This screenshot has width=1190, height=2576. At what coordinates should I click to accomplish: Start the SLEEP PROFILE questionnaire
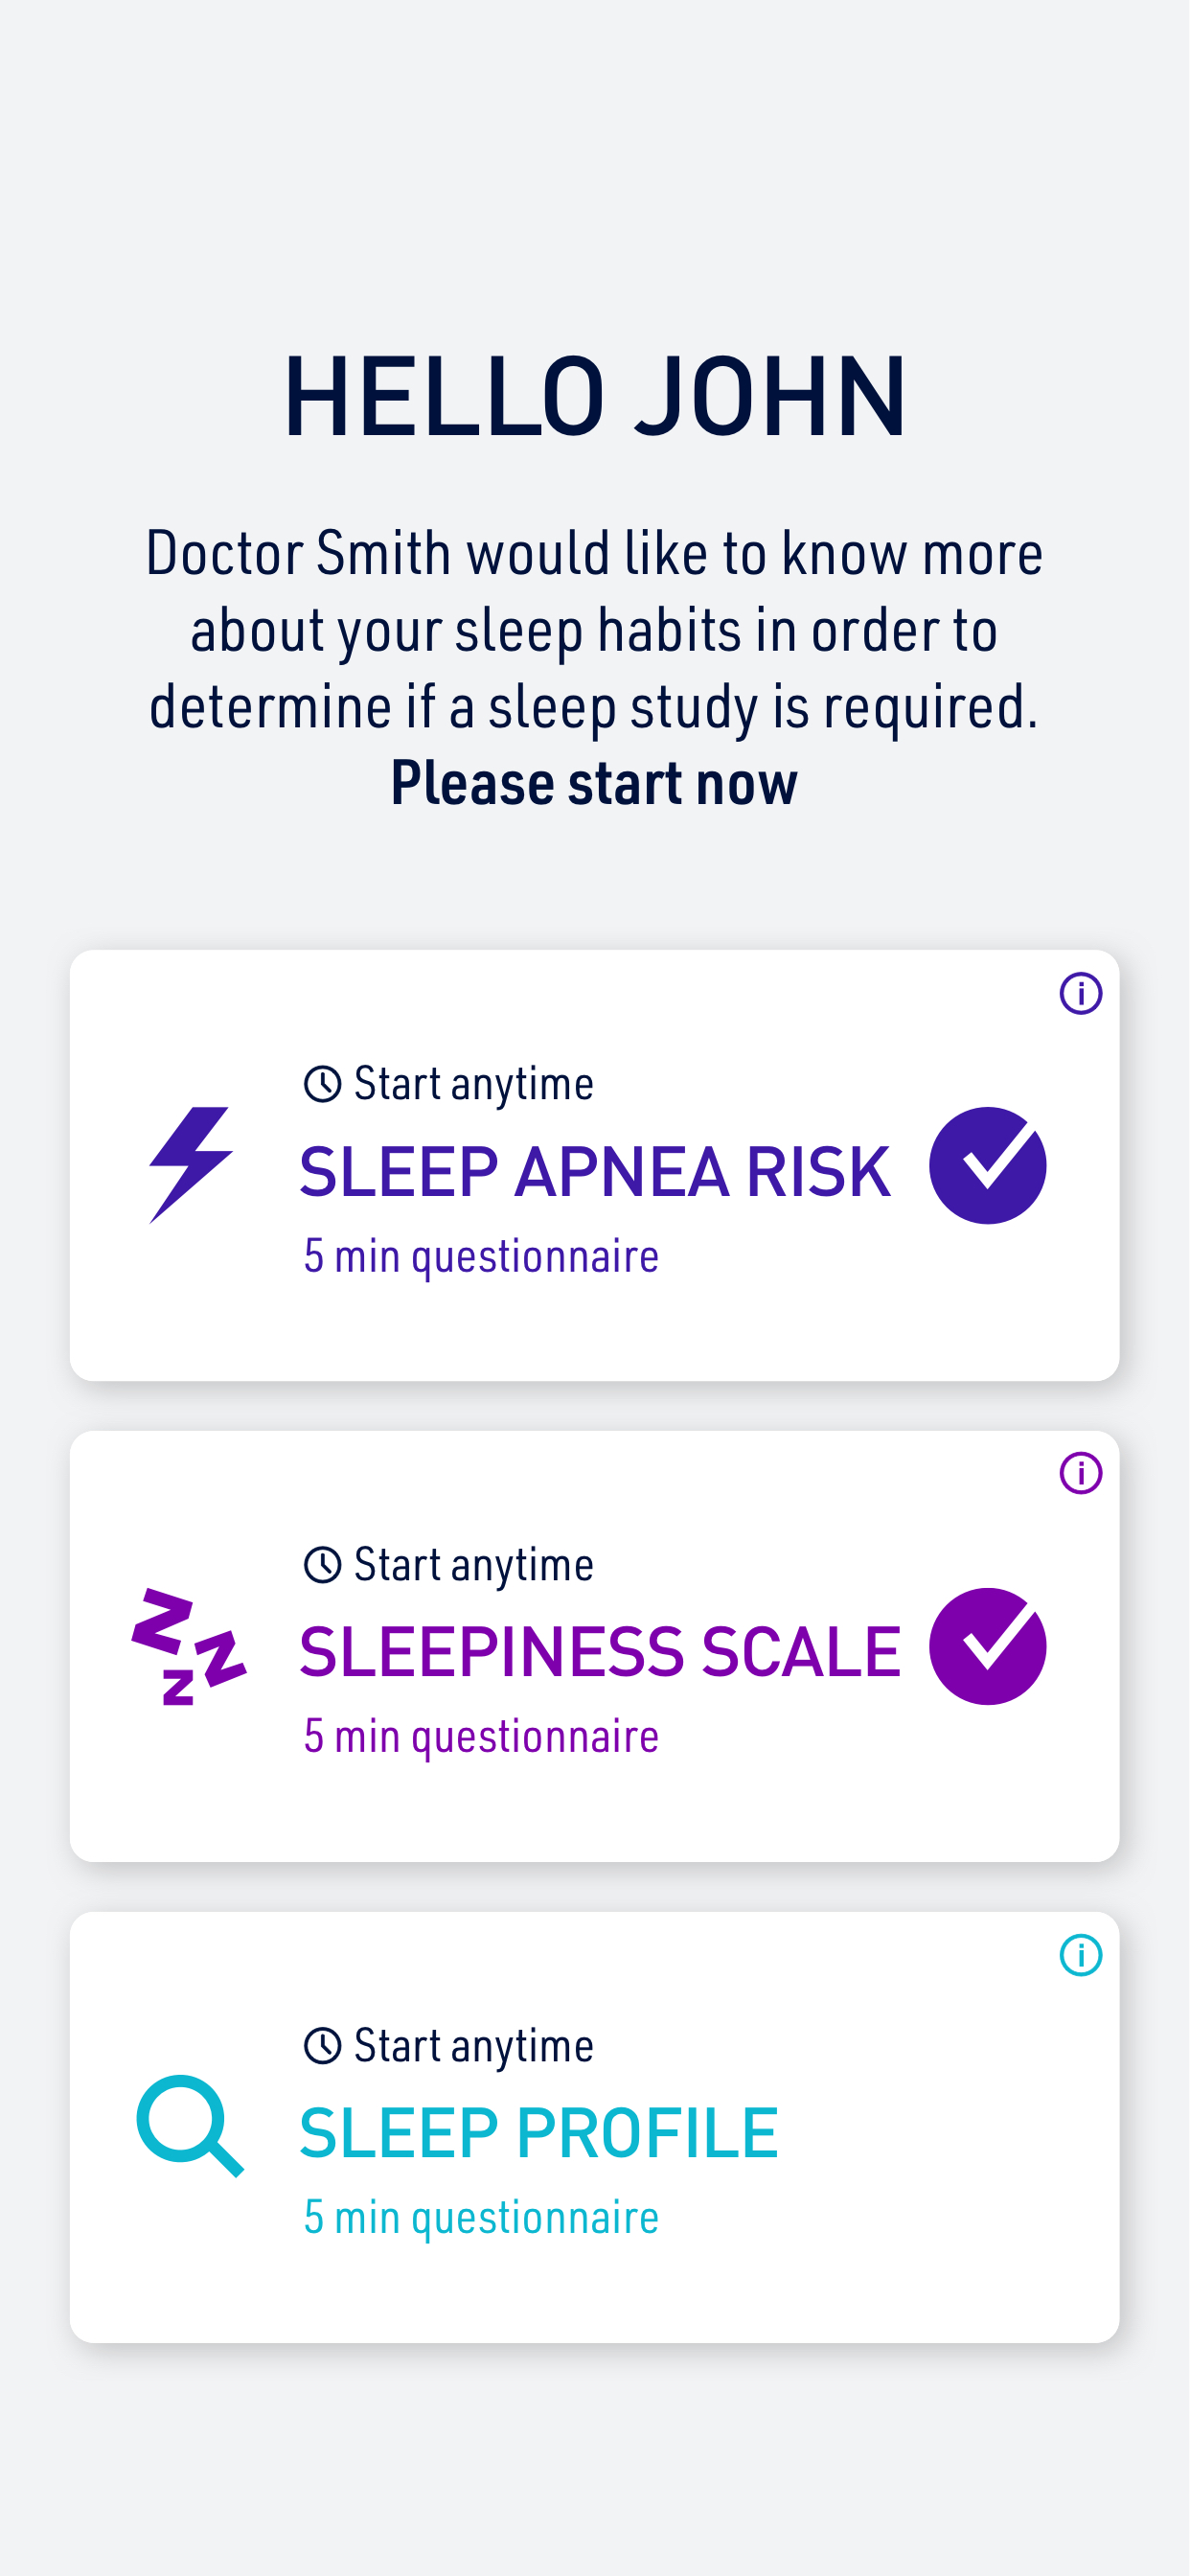pos(538,2132)
